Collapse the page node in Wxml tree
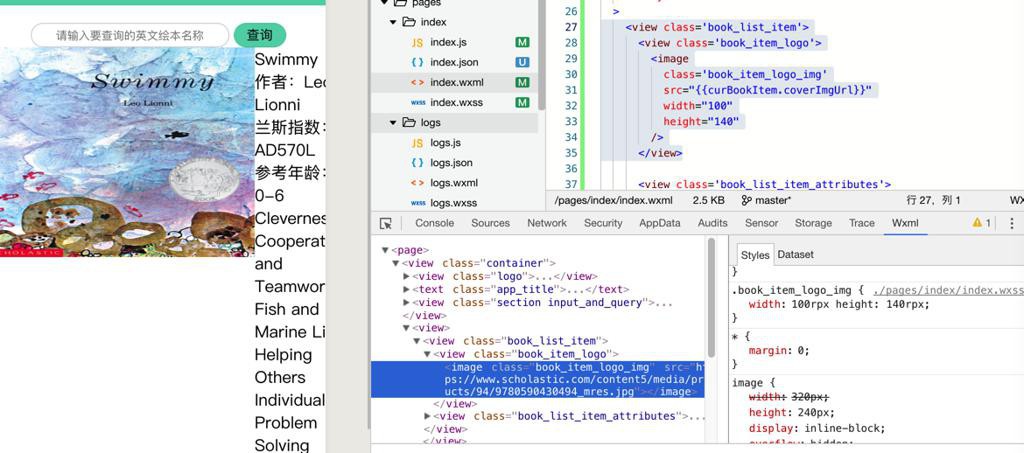Image resolution: width=1024 pixels, height=453 pixels. (x=385, y=250)
